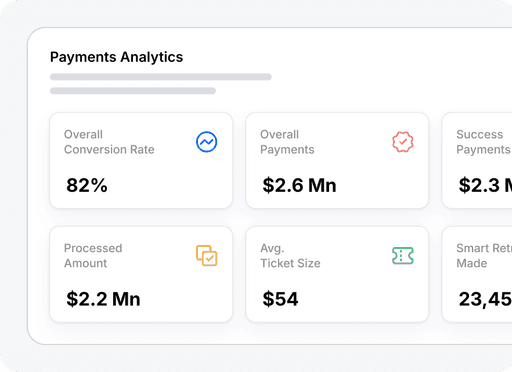Image resolution: width=512 pixels, height=372 pixels.
Task: Click the orange checked-copies icon on Processed Amount
Action: click(x=207, y=256)
